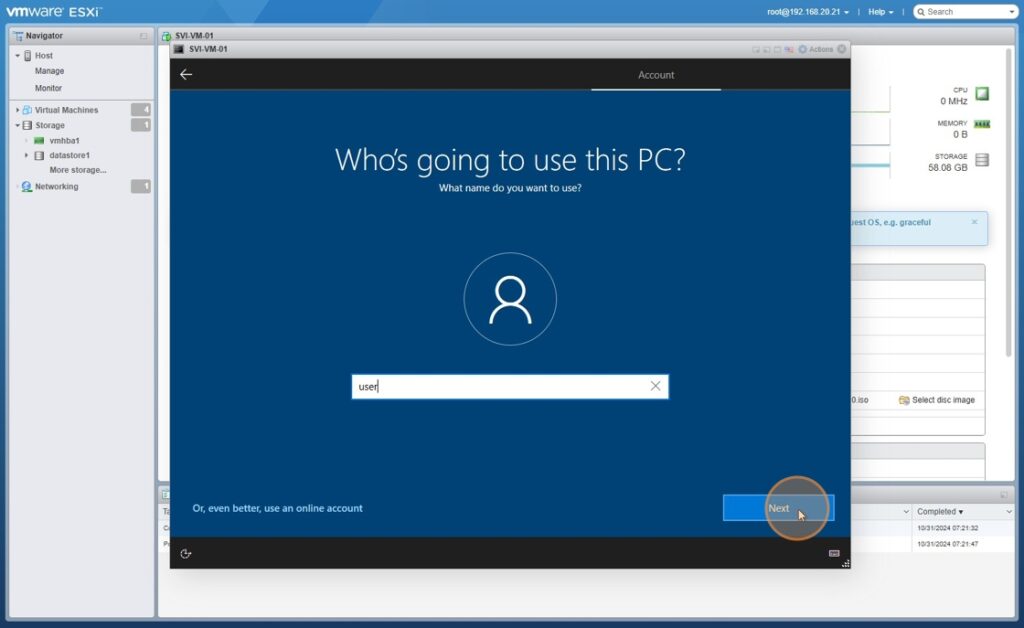1024x628 pixels.
Task: Click the CPU usage chip icon
Action: [x=982, y=93]
